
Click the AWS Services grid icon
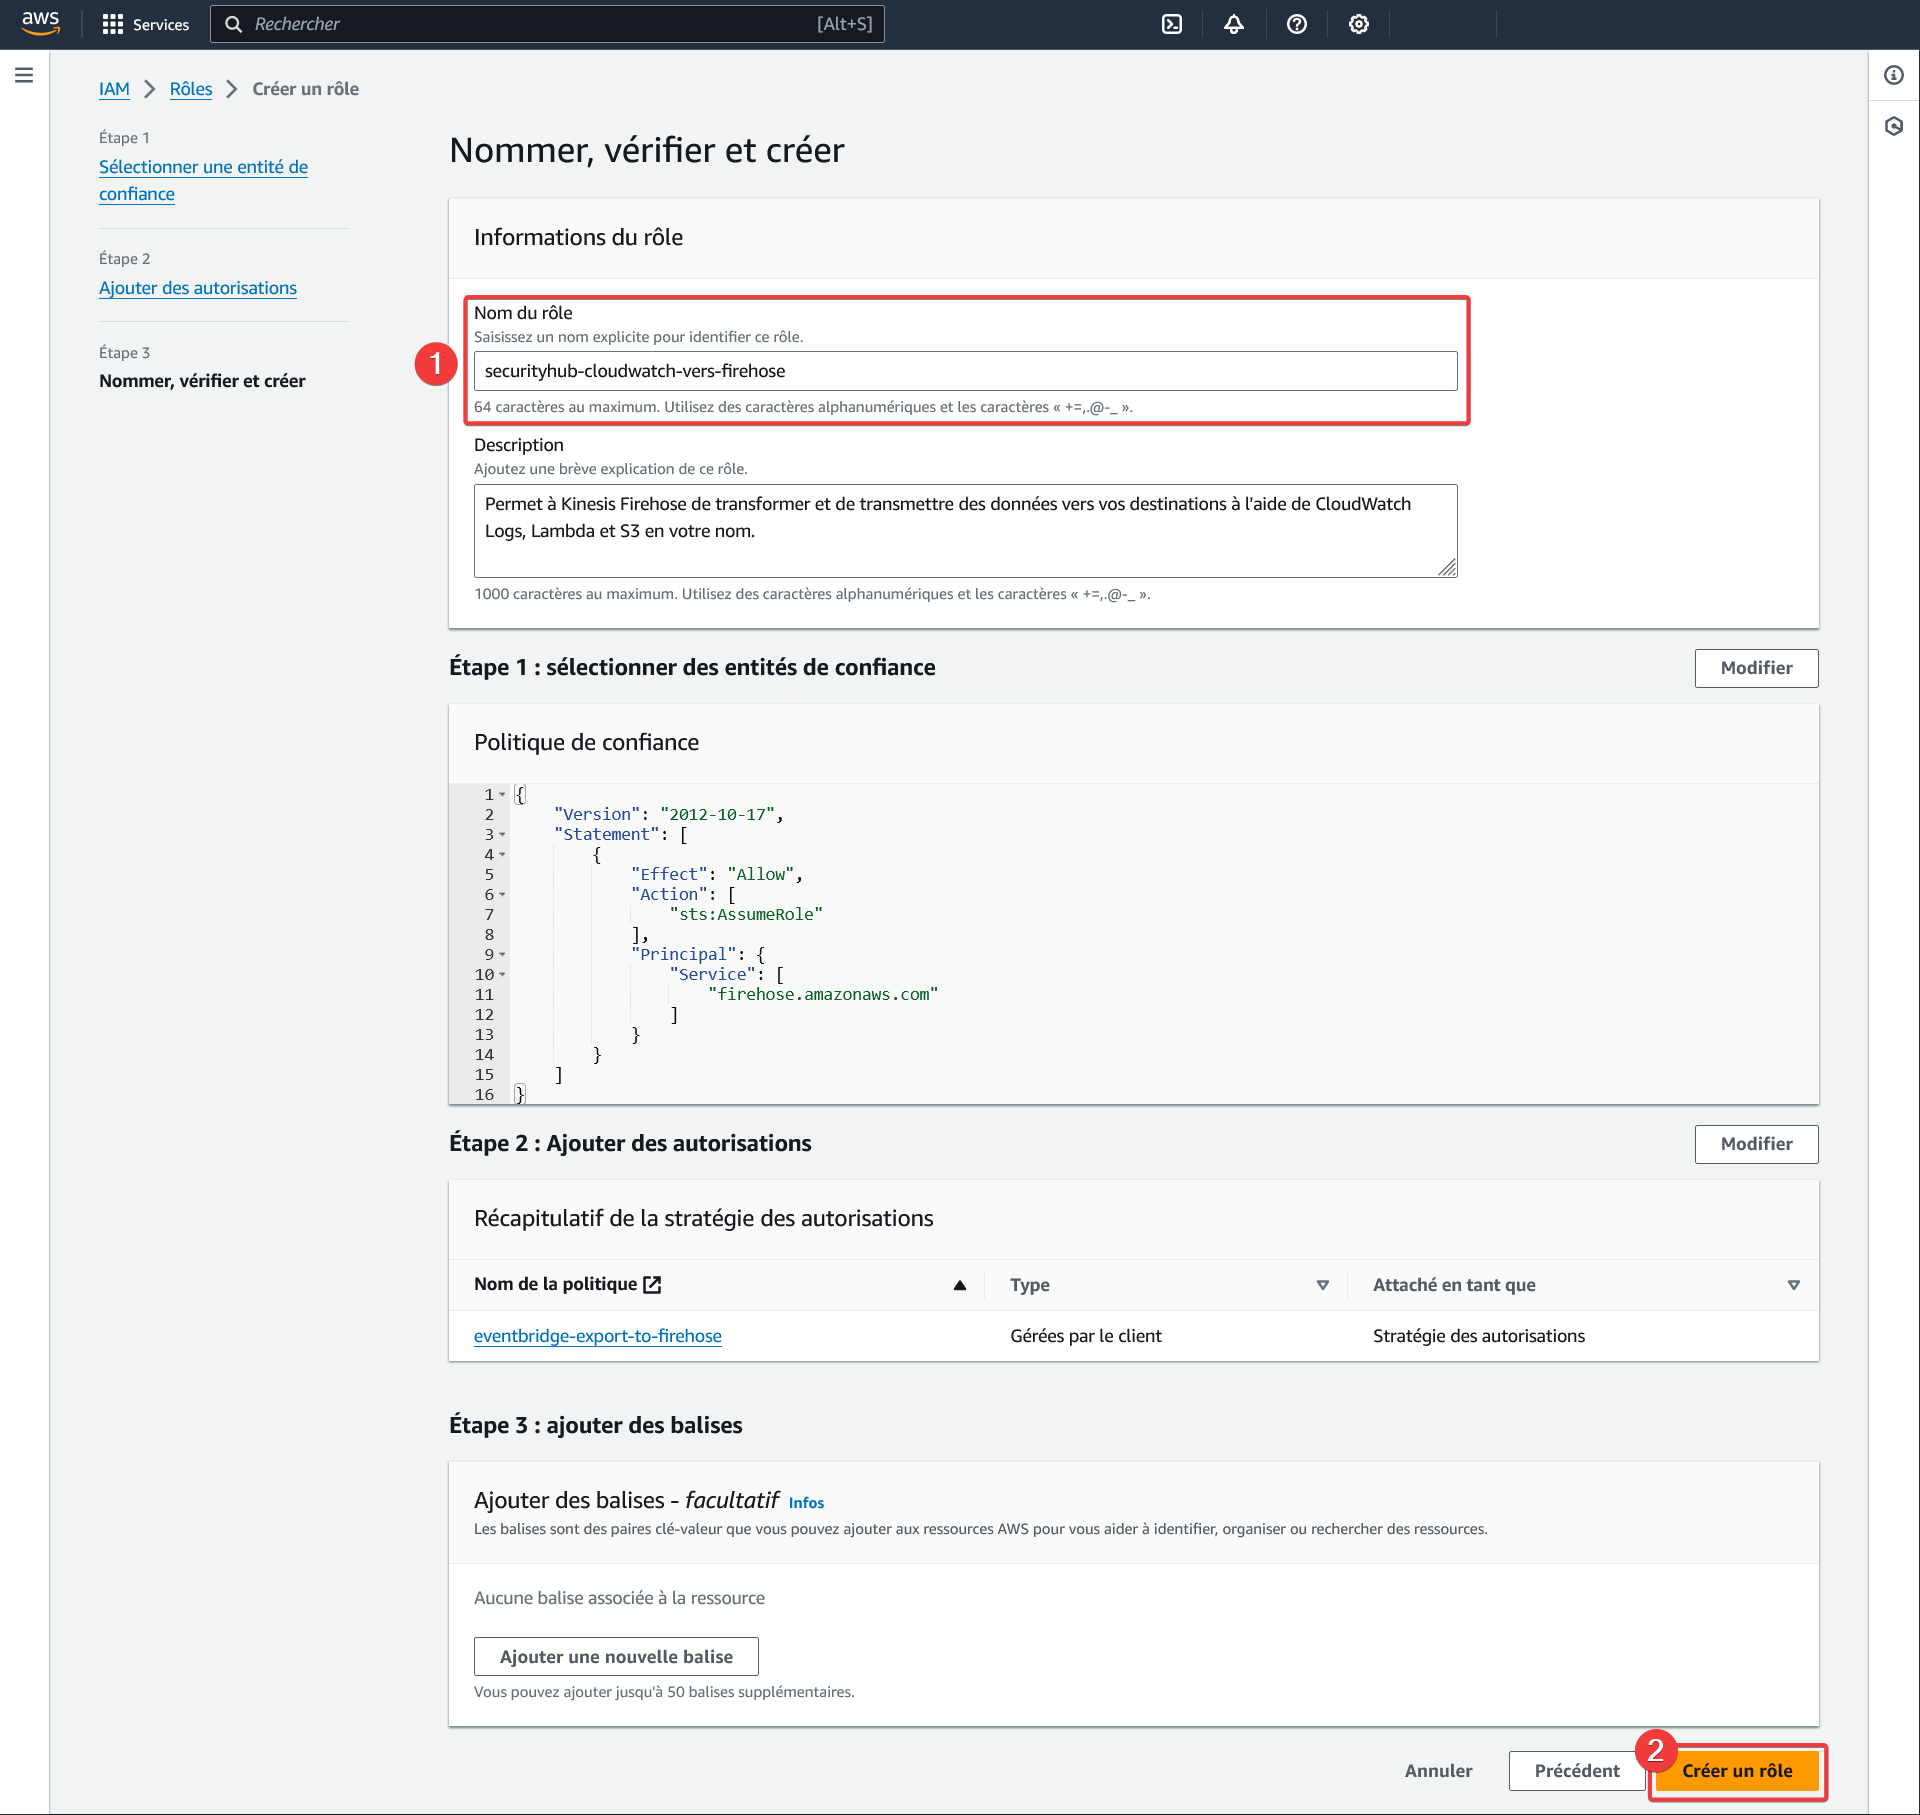tap(113, 24)
